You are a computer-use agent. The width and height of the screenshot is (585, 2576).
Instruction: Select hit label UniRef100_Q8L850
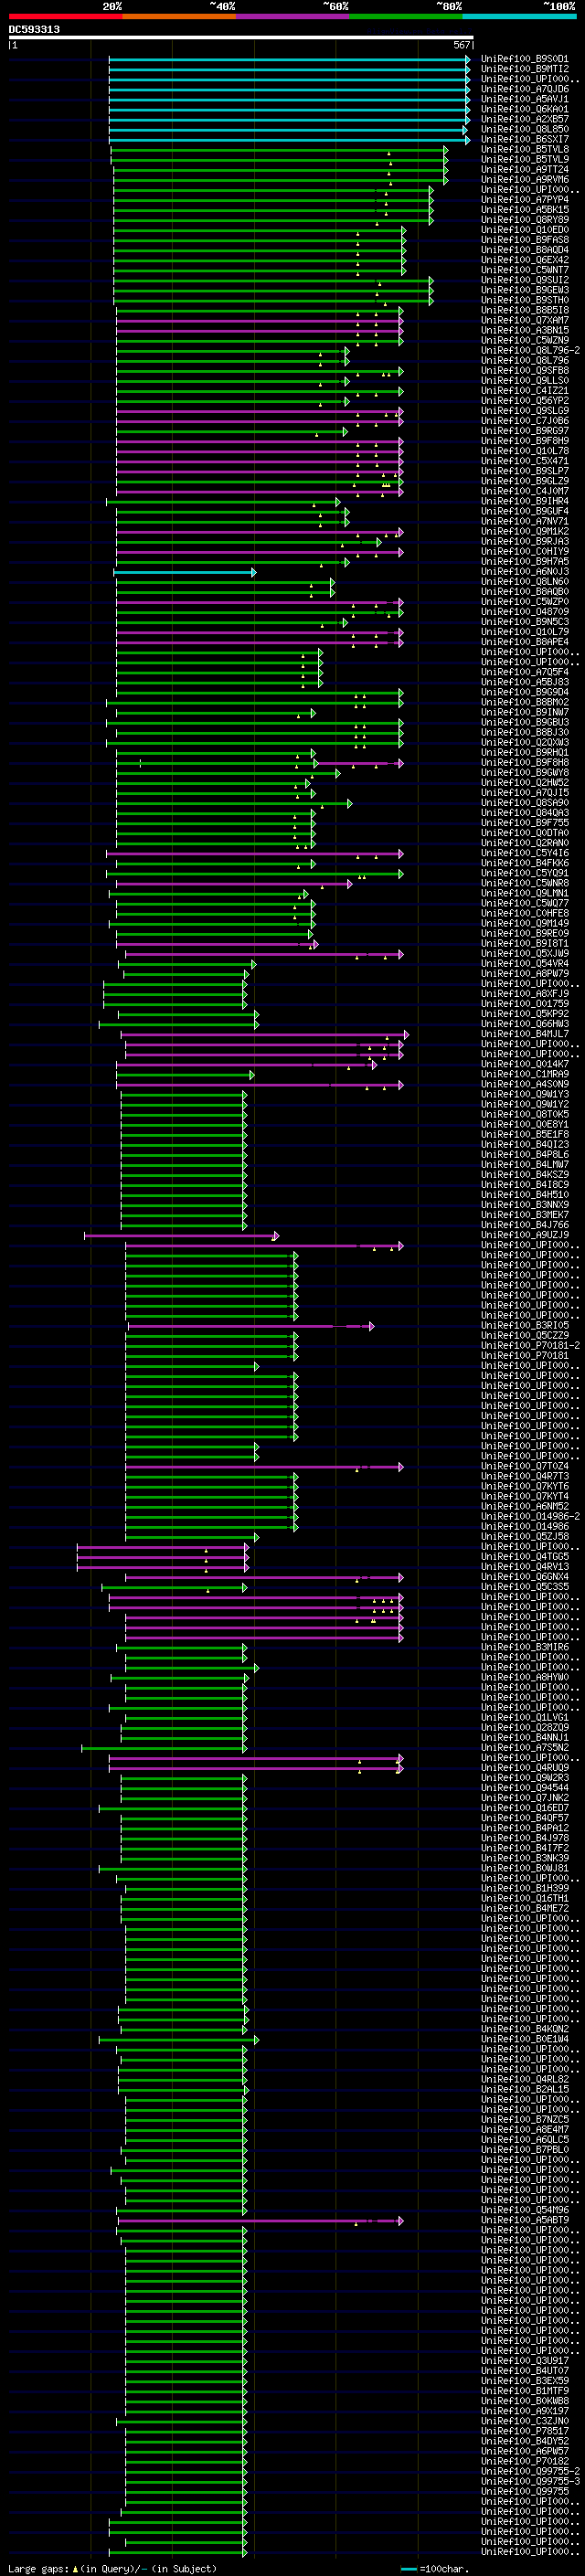pyautogui.click(x=525, y=129)
